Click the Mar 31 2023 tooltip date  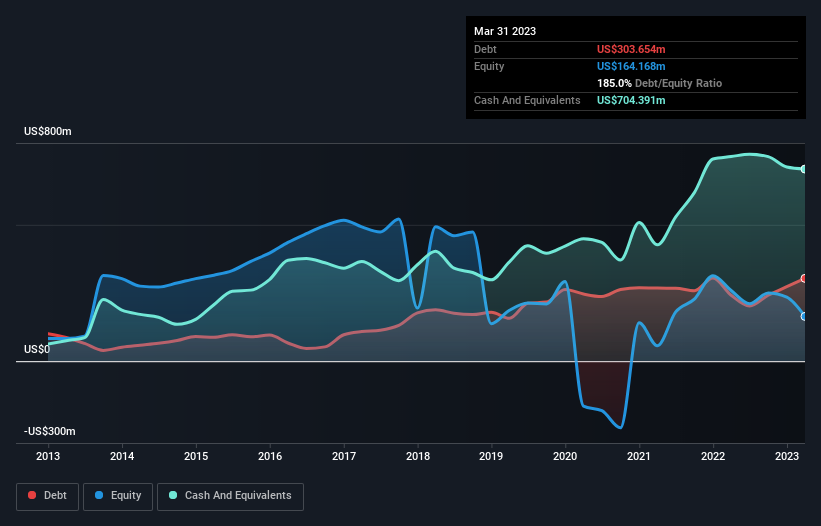click(505, 31)
